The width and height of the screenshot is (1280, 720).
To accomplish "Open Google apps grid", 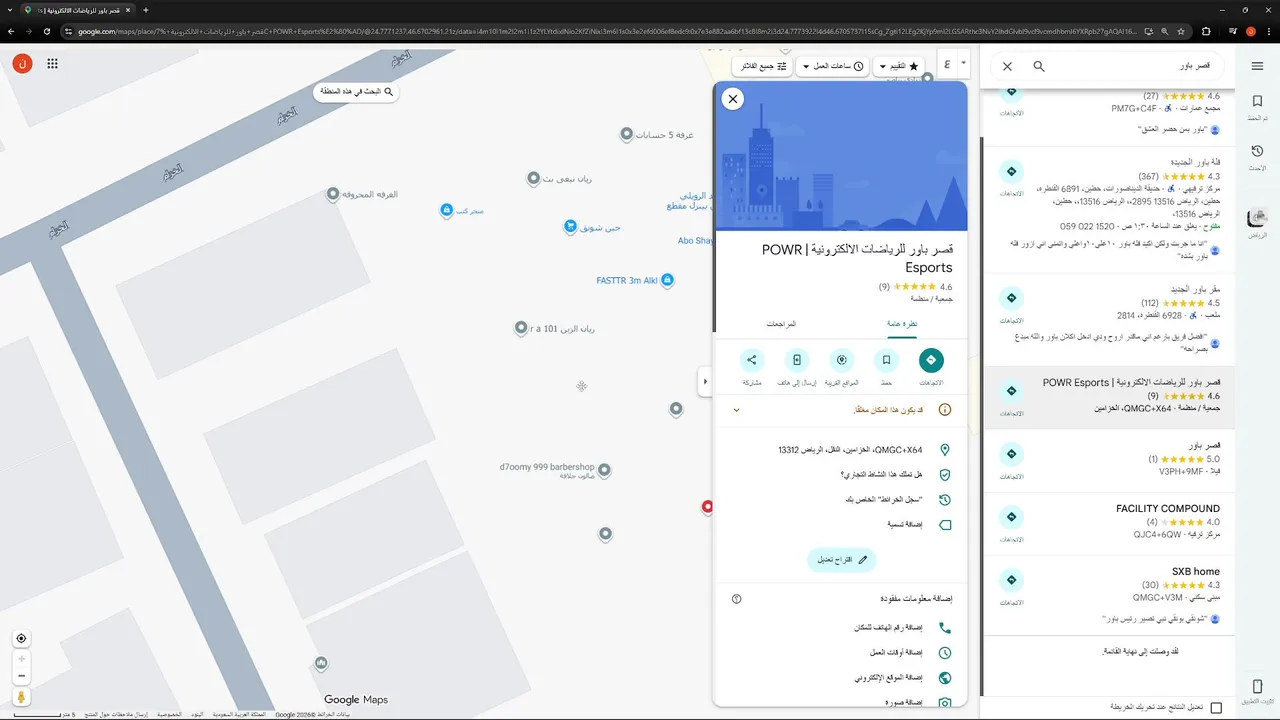I will 52,64.
